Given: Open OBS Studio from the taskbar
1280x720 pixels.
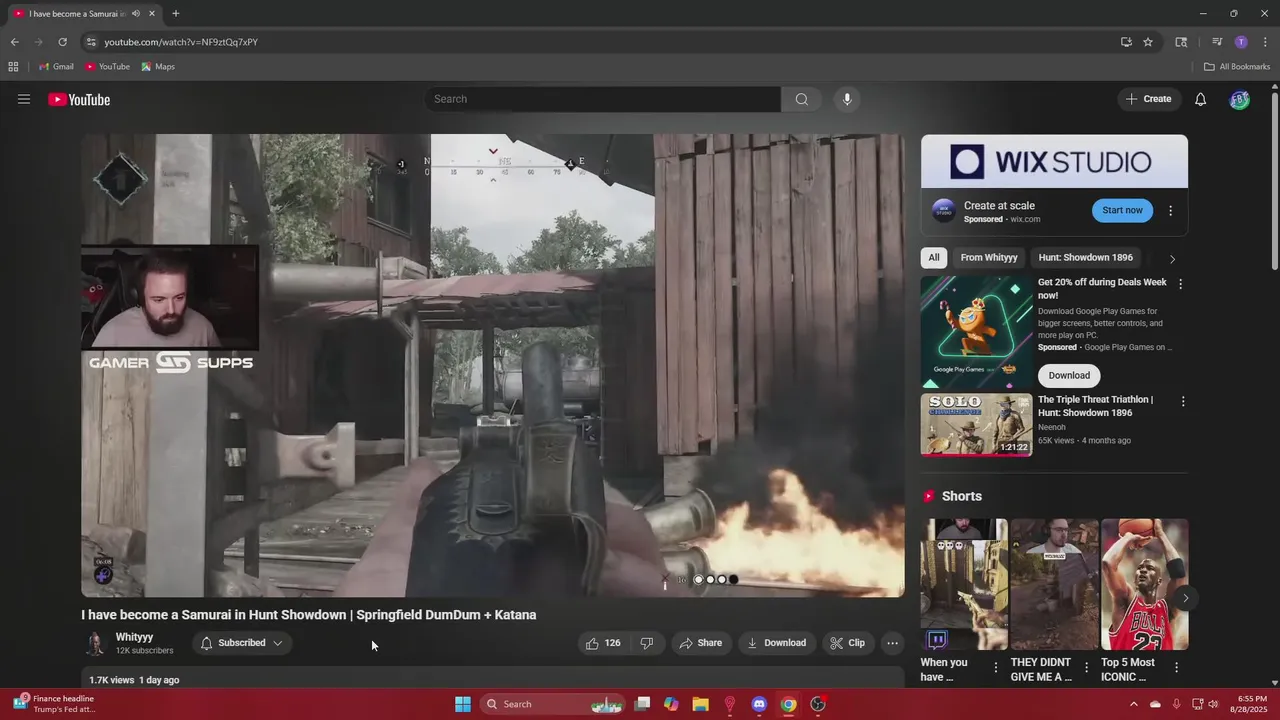Looking at the screenshot, I should [818, 704].
